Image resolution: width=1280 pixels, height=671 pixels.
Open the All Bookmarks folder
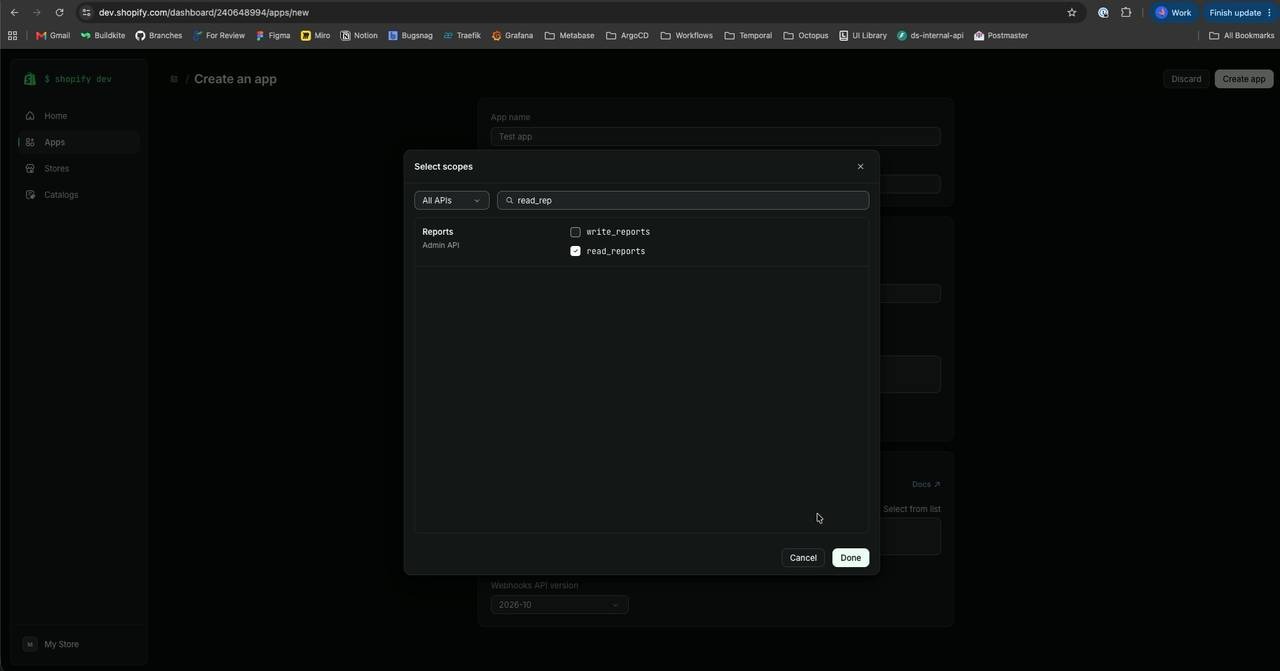click(x=1242, y=36)
